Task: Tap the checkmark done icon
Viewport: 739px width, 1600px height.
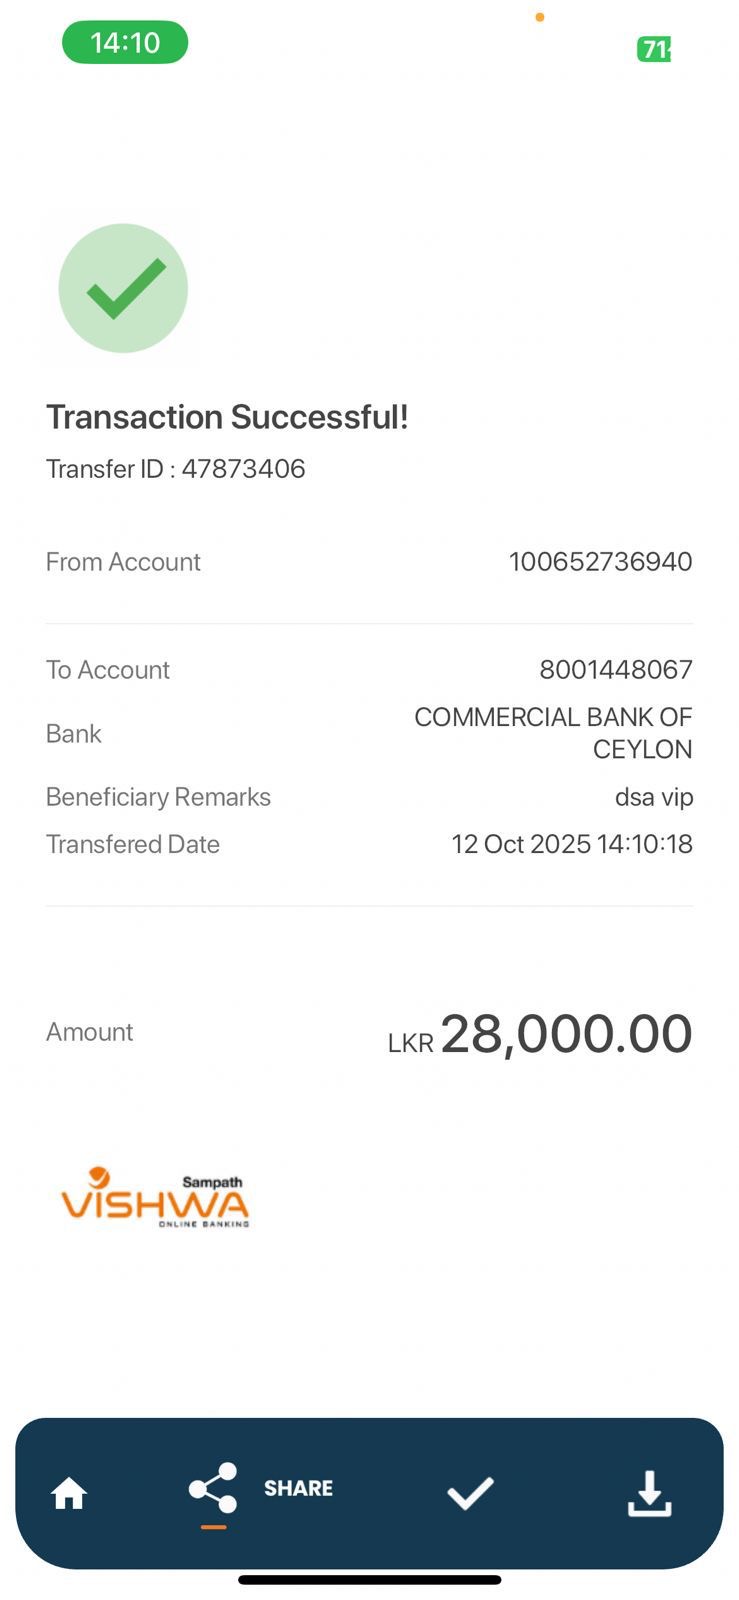Action: [x=470, y=1493]
